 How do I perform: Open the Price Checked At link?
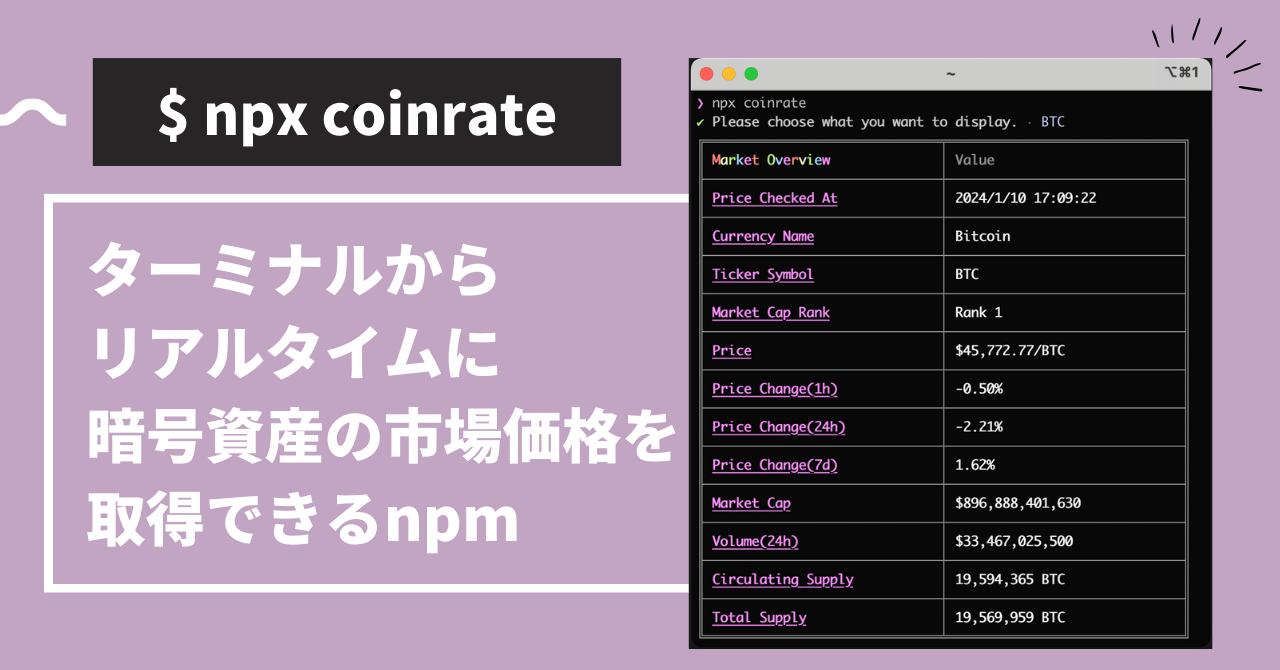(774, 198)
